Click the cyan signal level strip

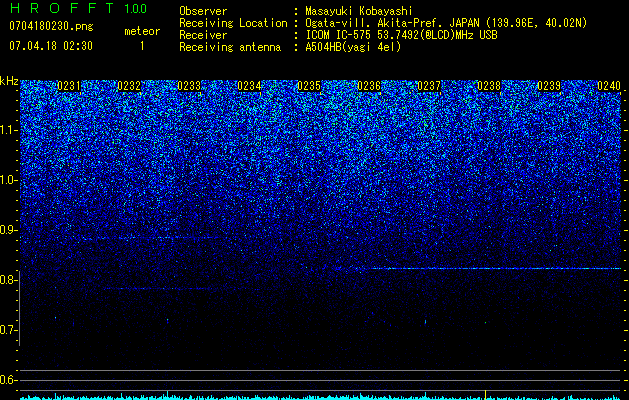click(x=321, y=397)
